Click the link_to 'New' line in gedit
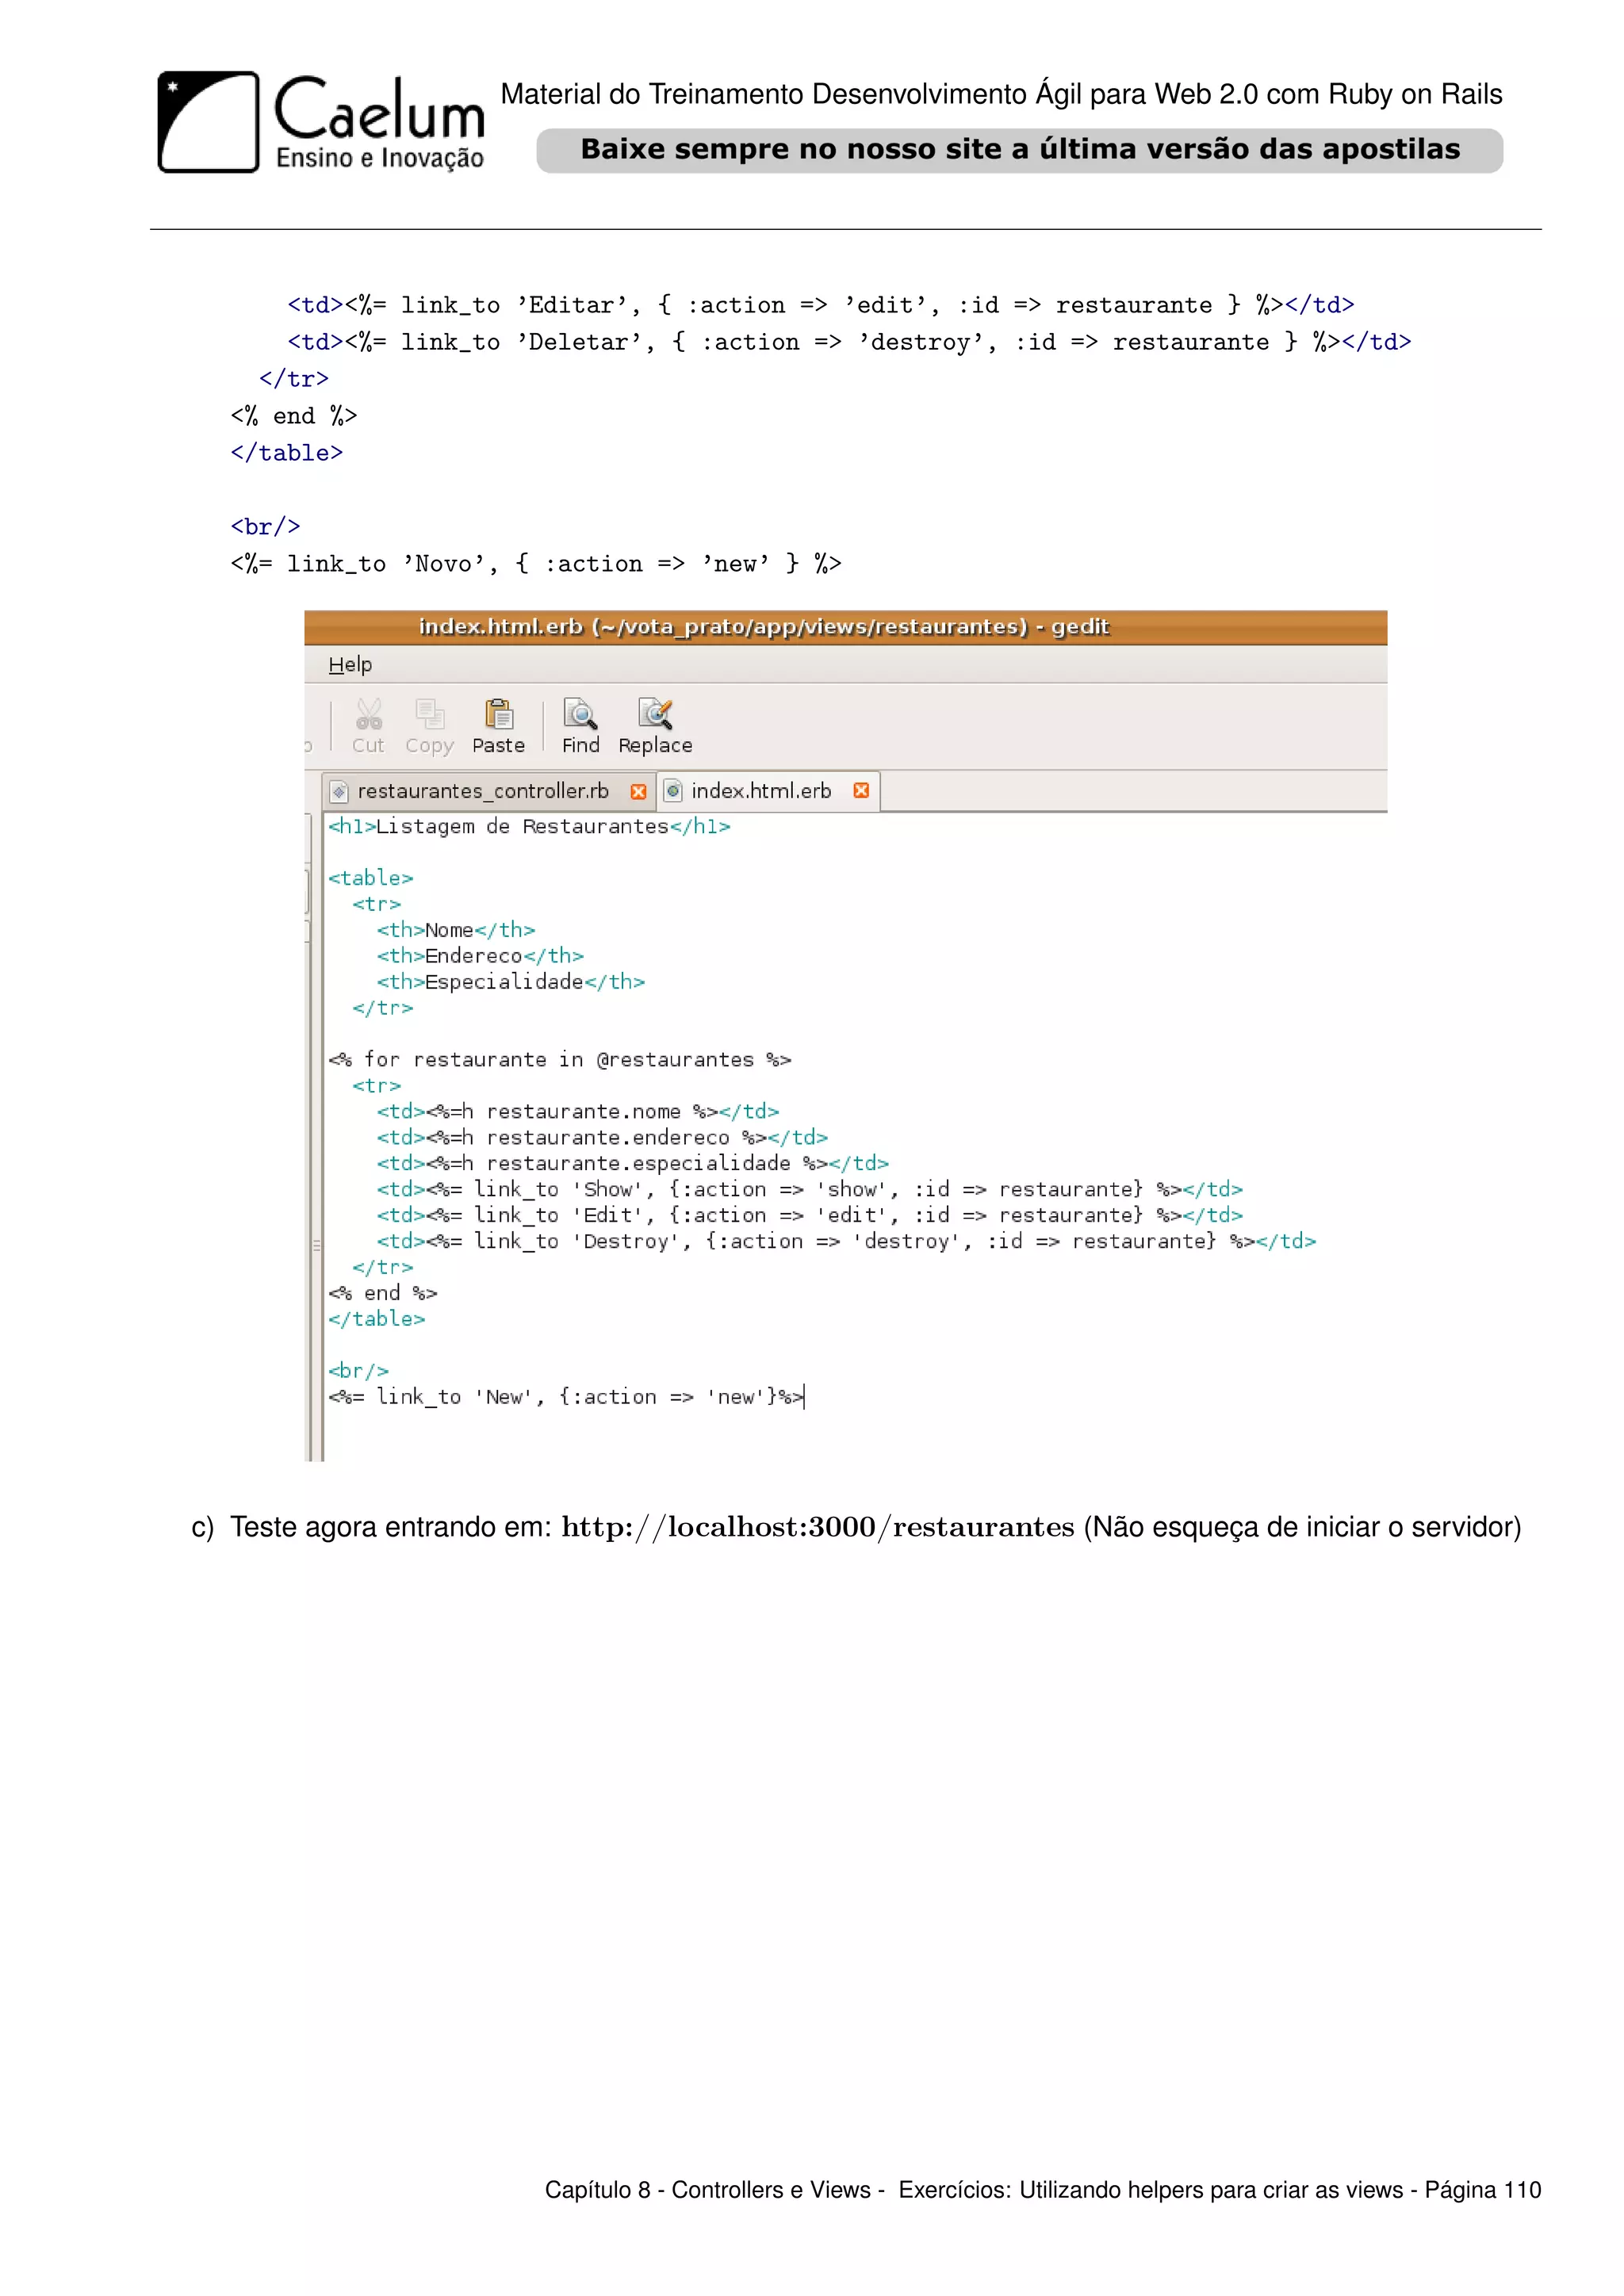The image size is (1624, 2296). point(566,1397)
